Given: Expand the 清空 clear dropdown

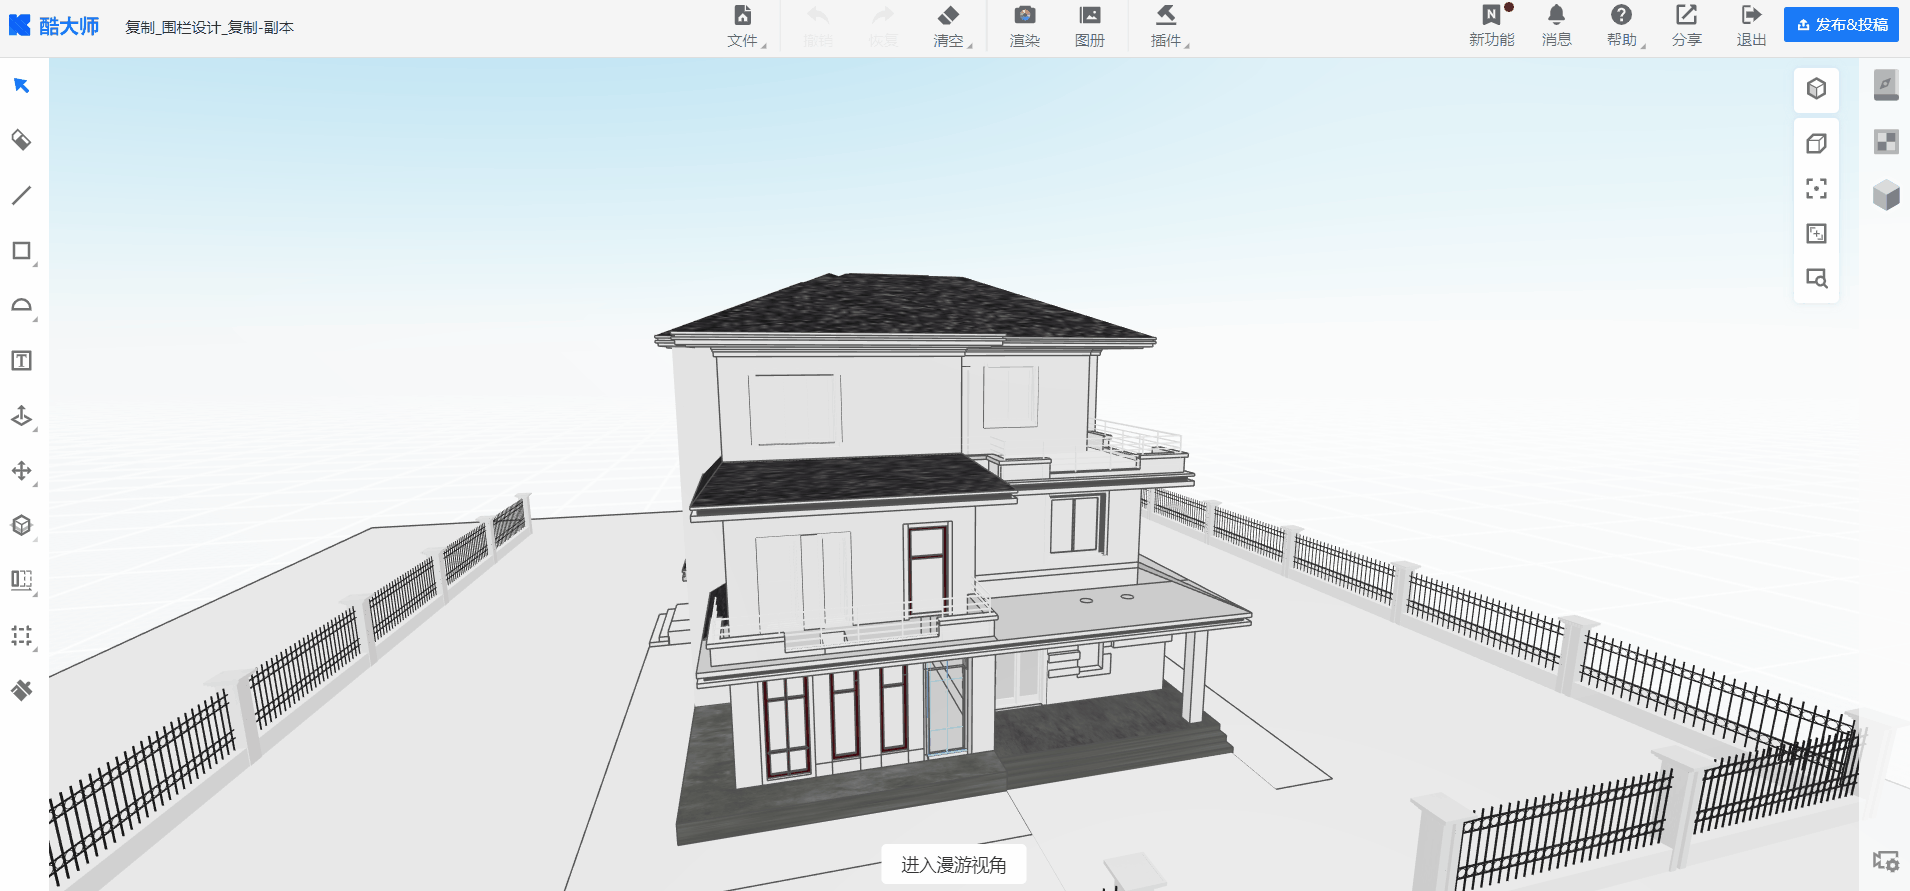Looking at the screenshot, I should (949, 27).
